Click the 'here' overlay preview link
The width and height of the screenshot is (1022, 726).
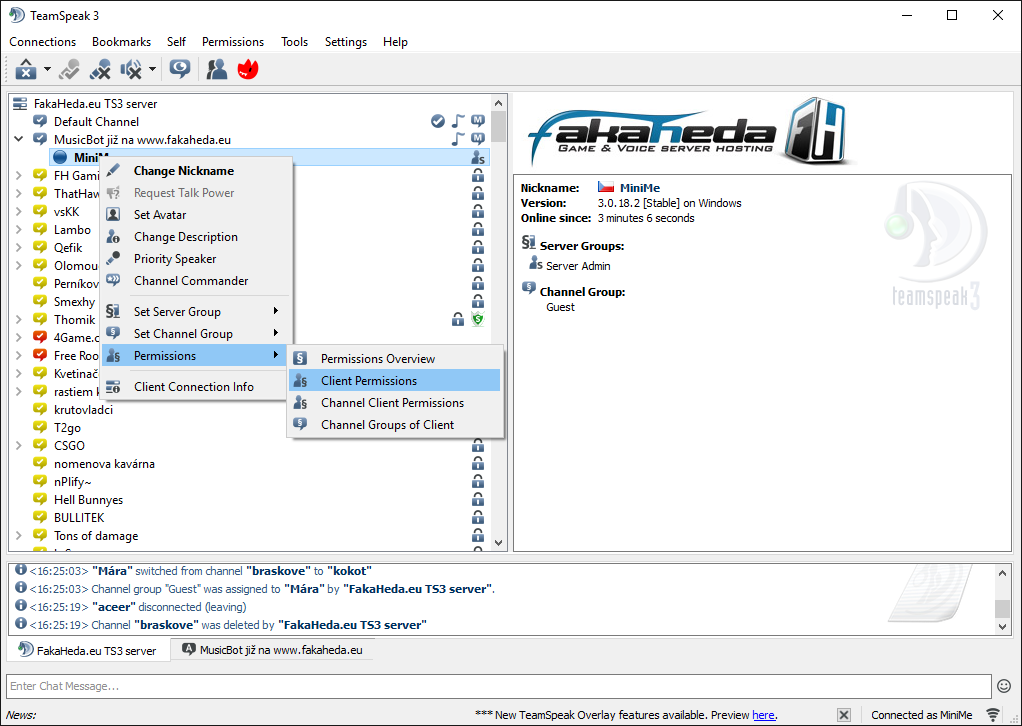[763, 715]
